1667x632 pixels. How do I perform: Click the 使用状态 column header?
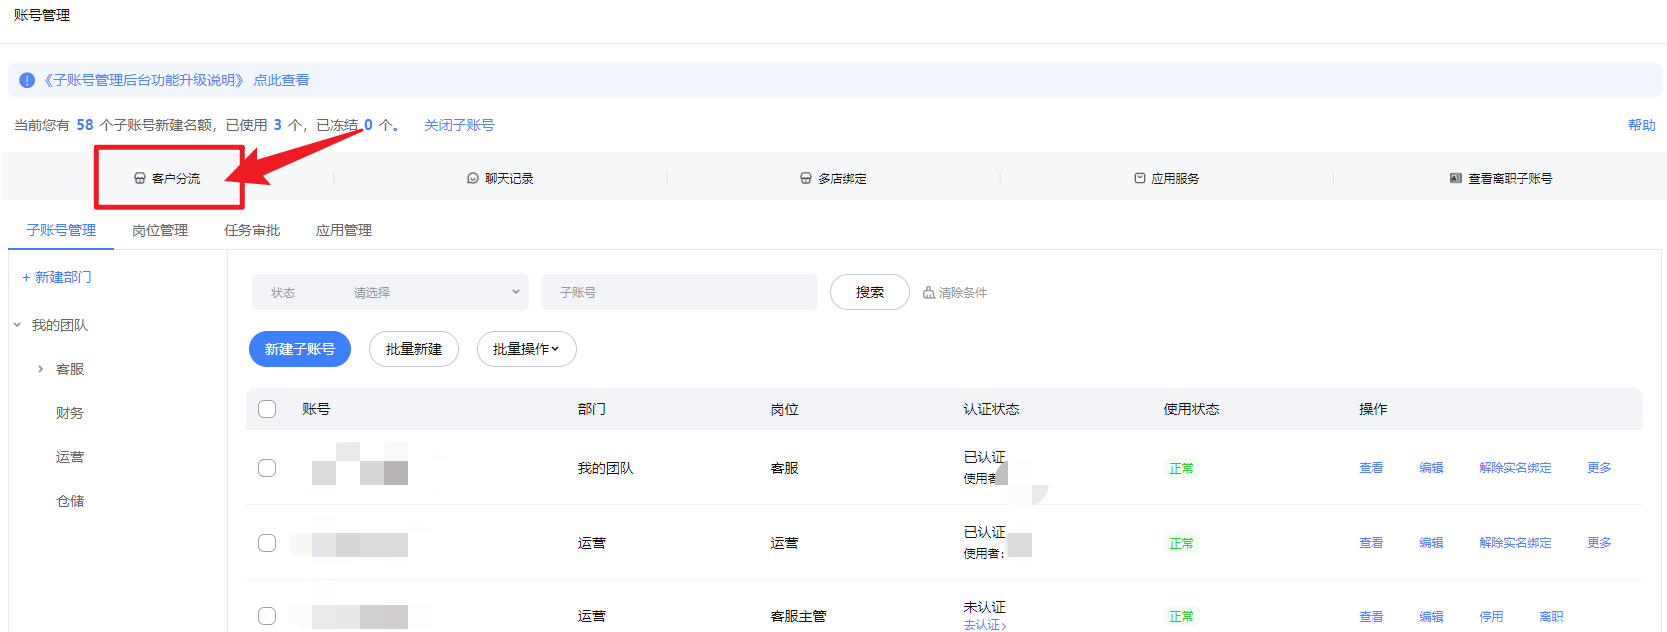pyautogui.click(x=1191, y=409)
